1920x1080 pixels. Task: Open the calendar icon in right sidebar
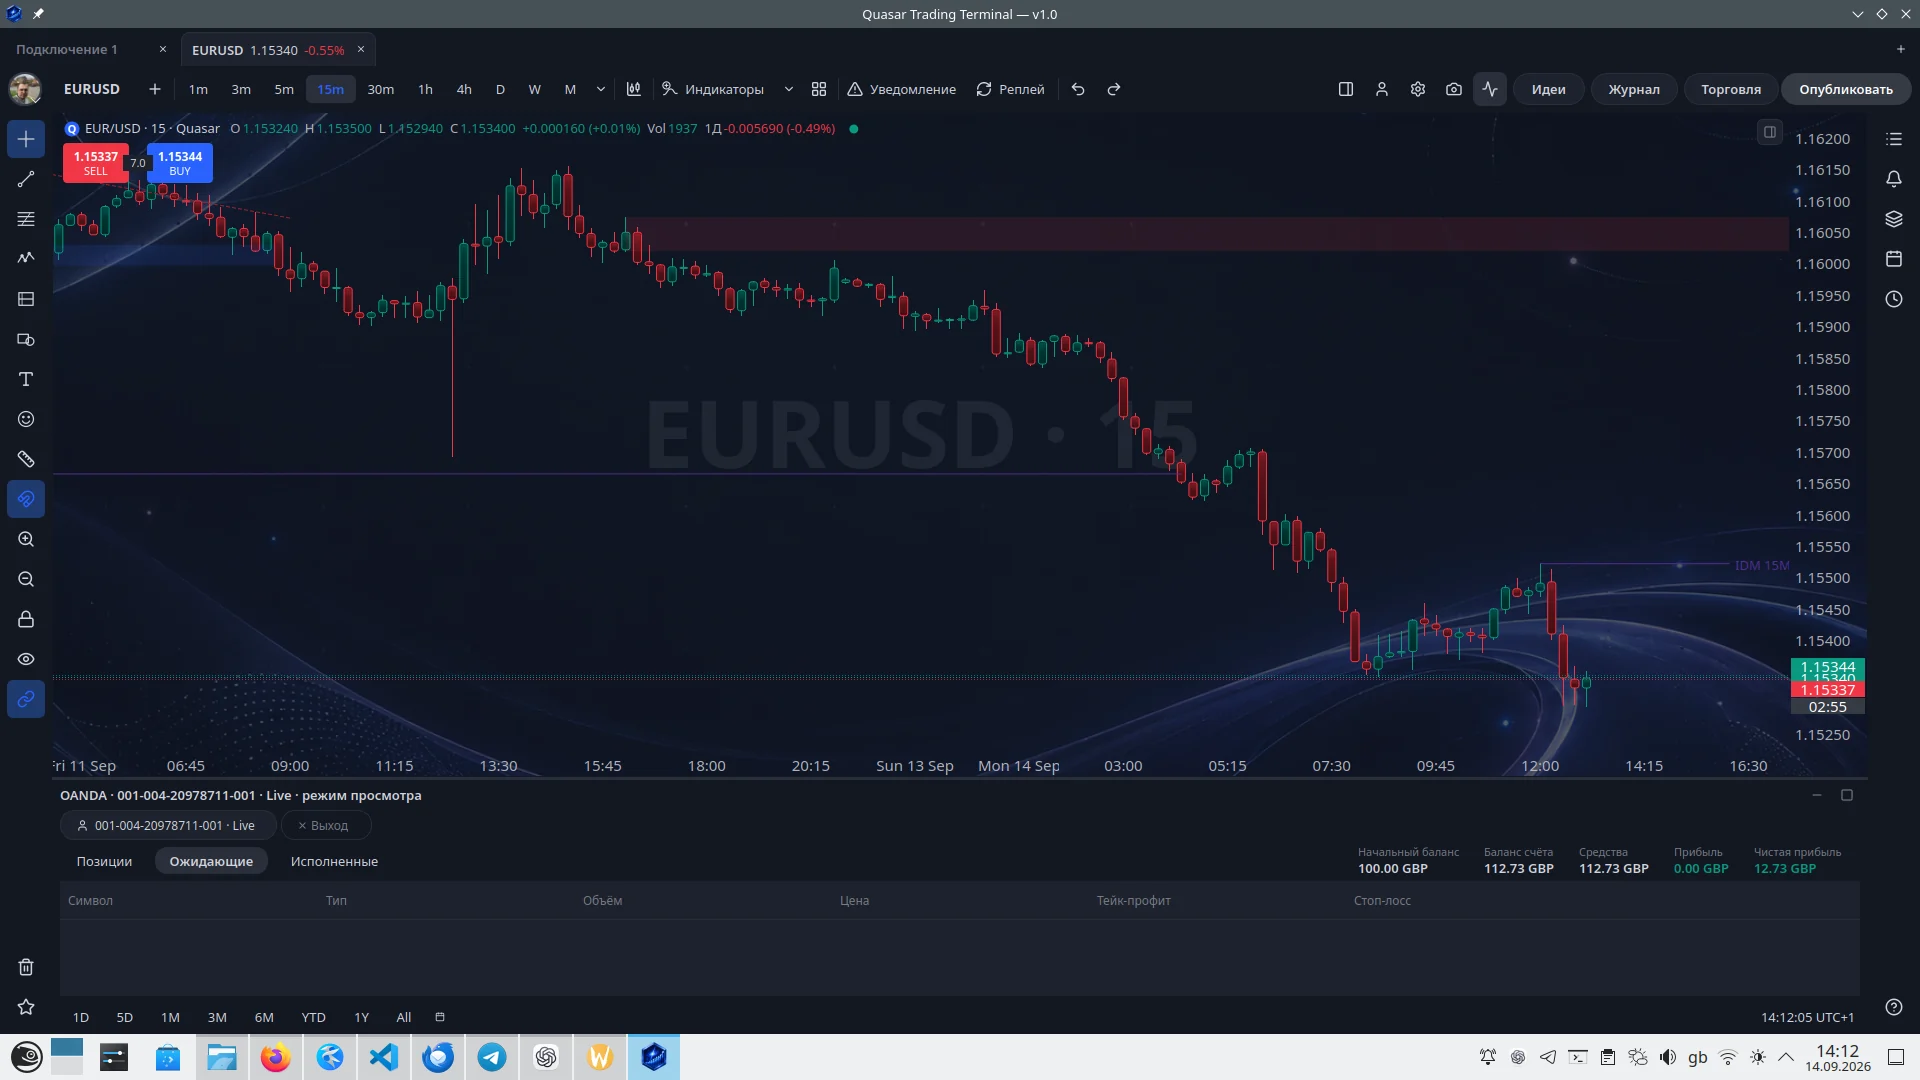(x=1894, y=259)
